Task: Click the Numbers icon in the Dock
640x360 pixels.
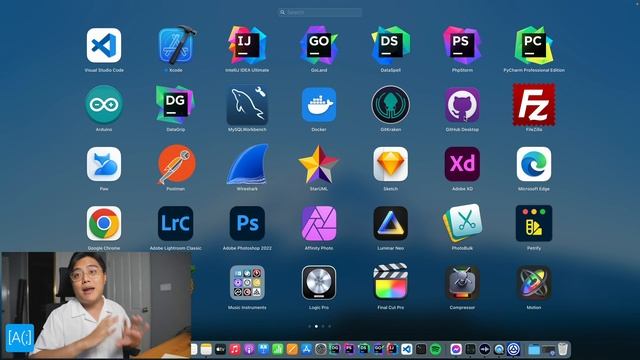Action: 278,349
